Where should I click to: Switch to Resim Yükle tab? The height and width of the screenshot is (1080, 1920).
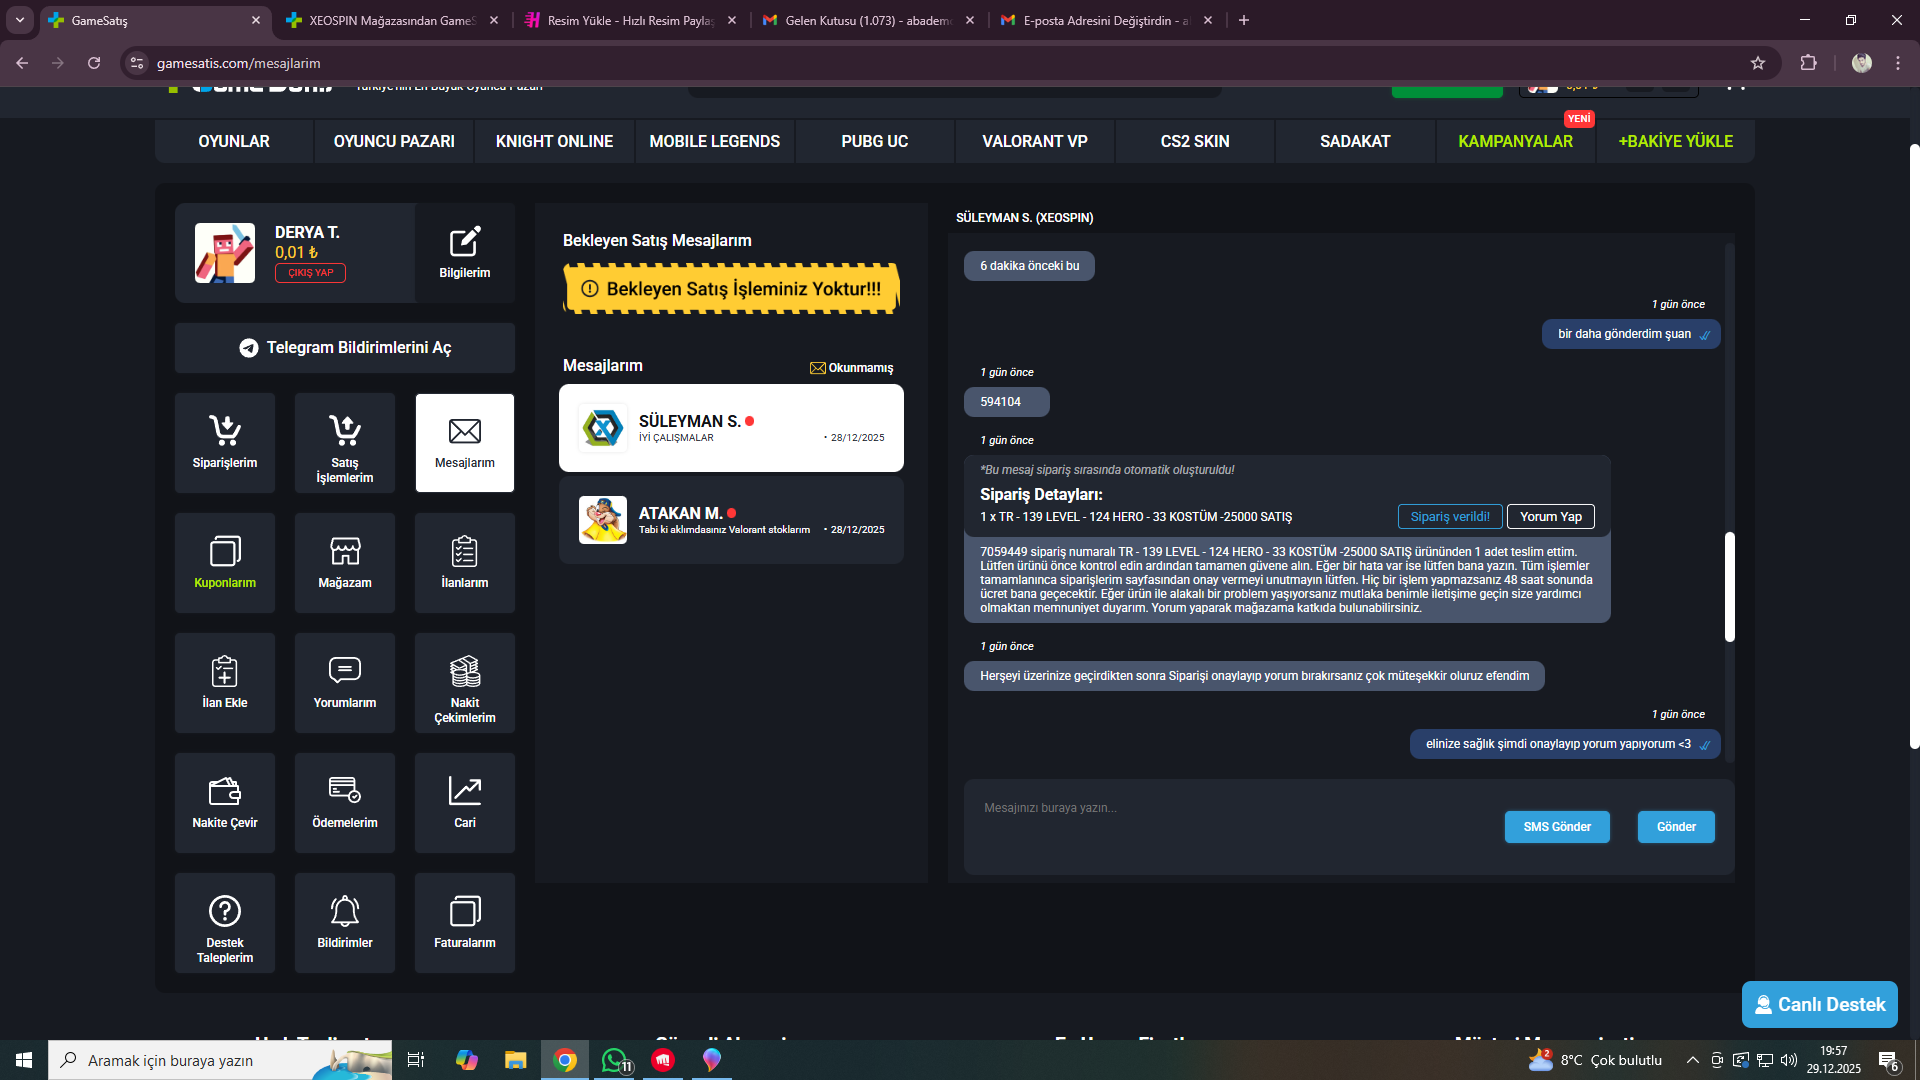click(x=630, y=20)
